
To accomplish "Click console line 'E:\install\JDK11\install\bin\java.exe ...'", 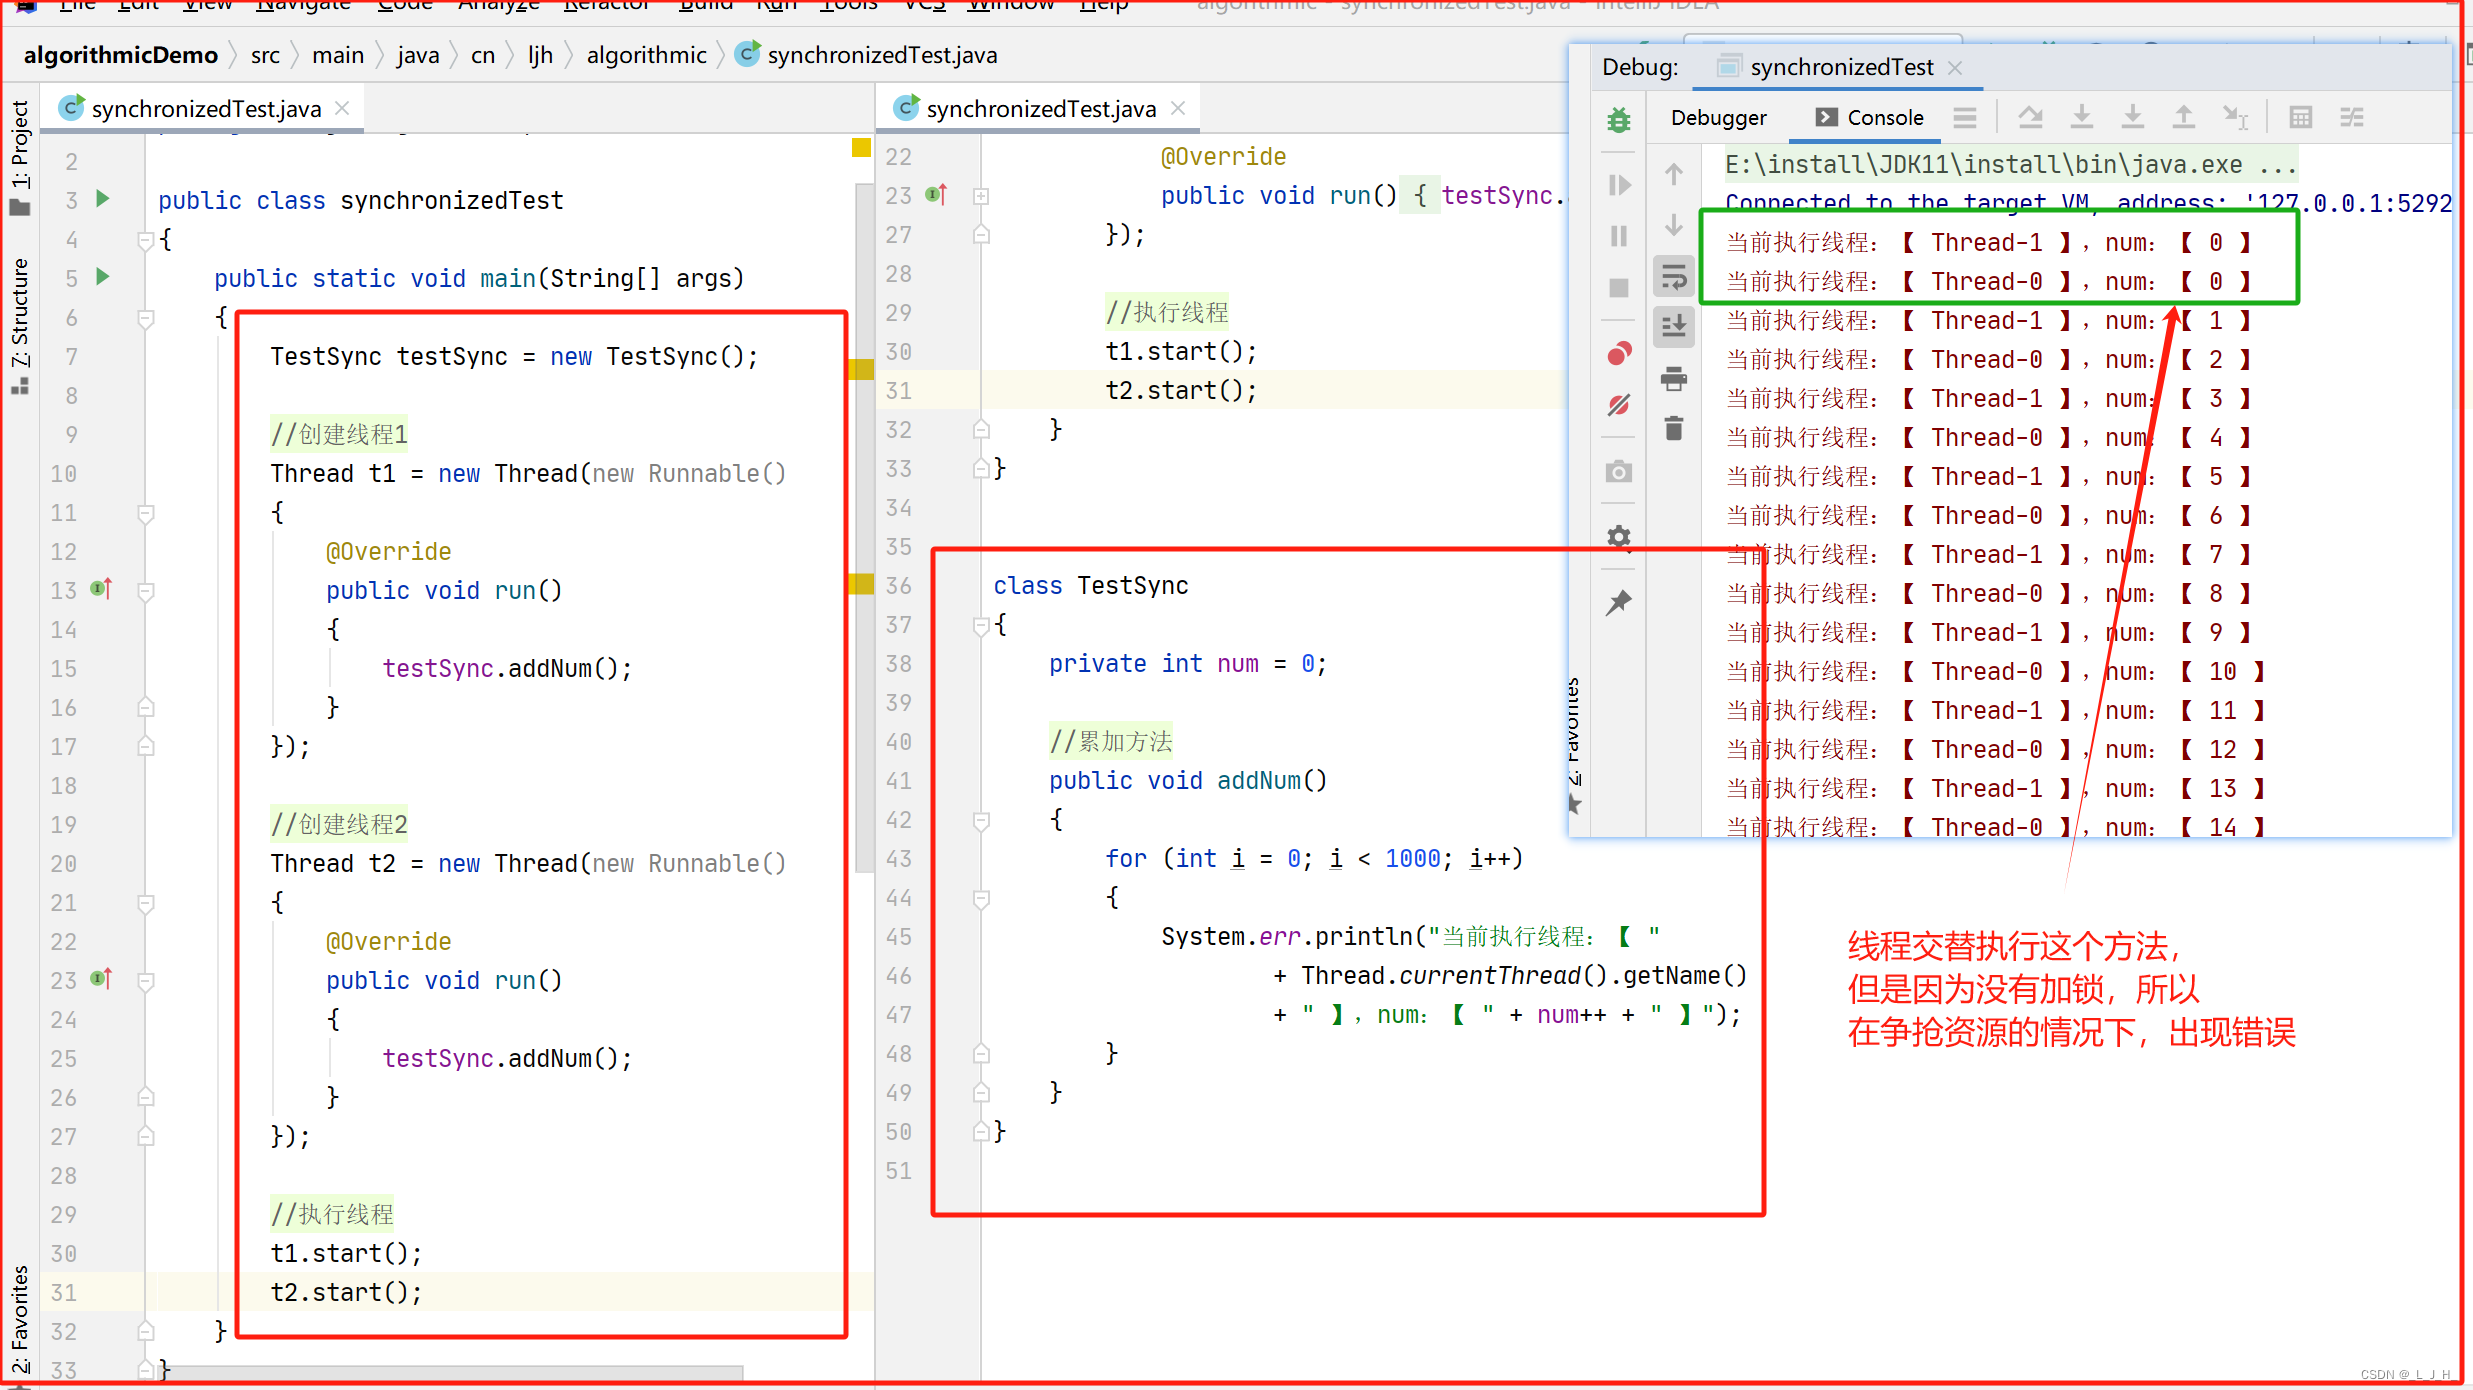I will pyautogui.click(x=2010, y=164).
